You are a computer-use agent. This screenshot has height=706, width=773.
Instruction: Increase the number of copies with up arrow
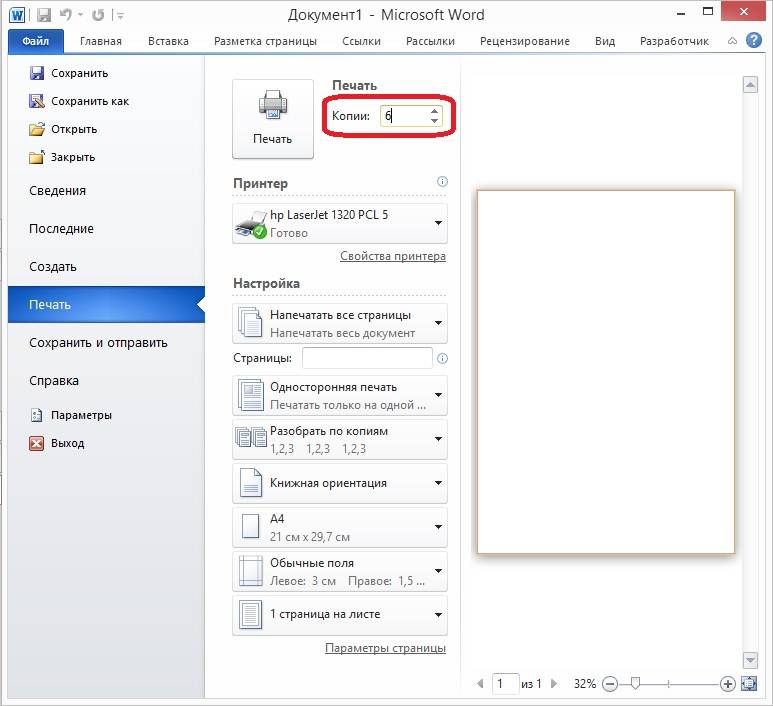click(434, 111)
